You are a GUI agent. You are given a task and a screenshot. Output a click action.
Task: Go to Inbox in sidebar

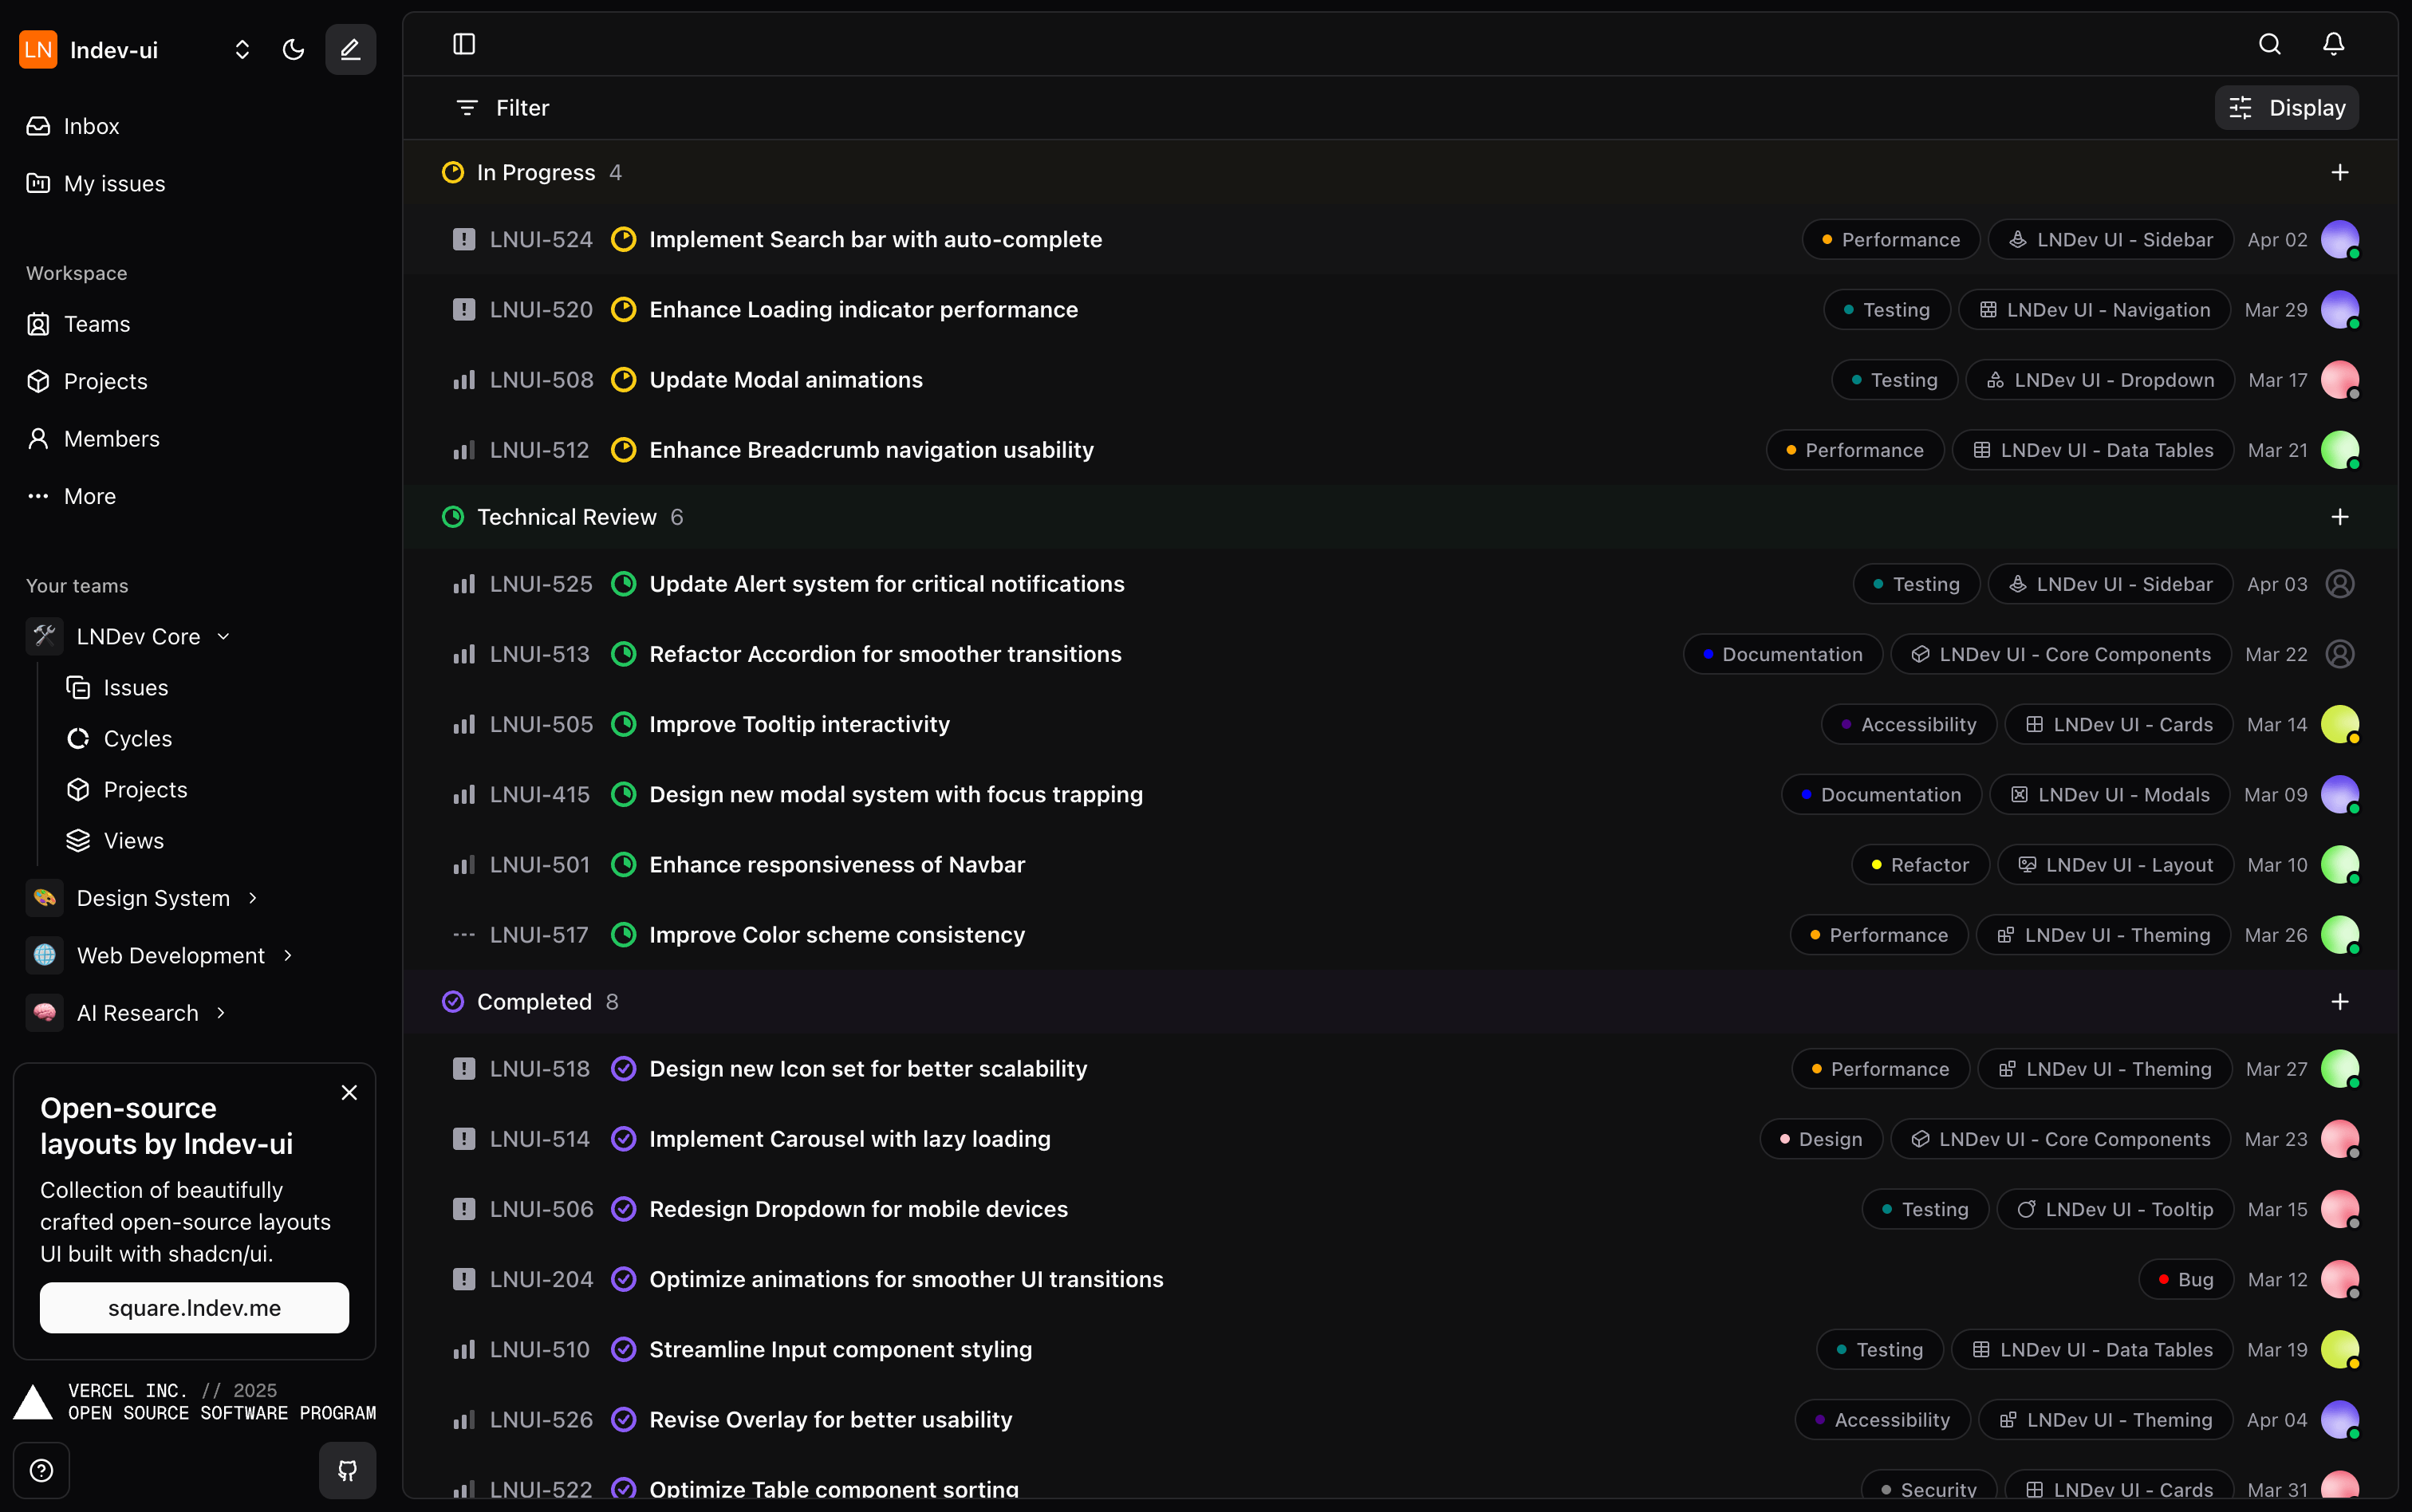click(x=91, y=126)
